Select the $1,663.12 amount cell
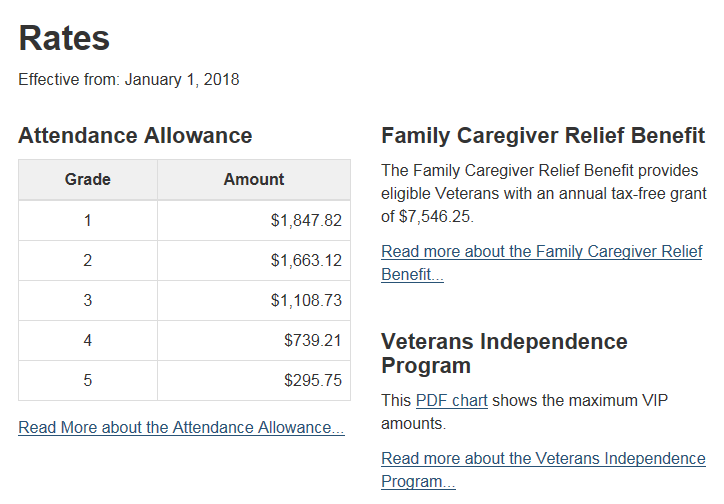The image size is (724, 504). [x=254, y=261]
